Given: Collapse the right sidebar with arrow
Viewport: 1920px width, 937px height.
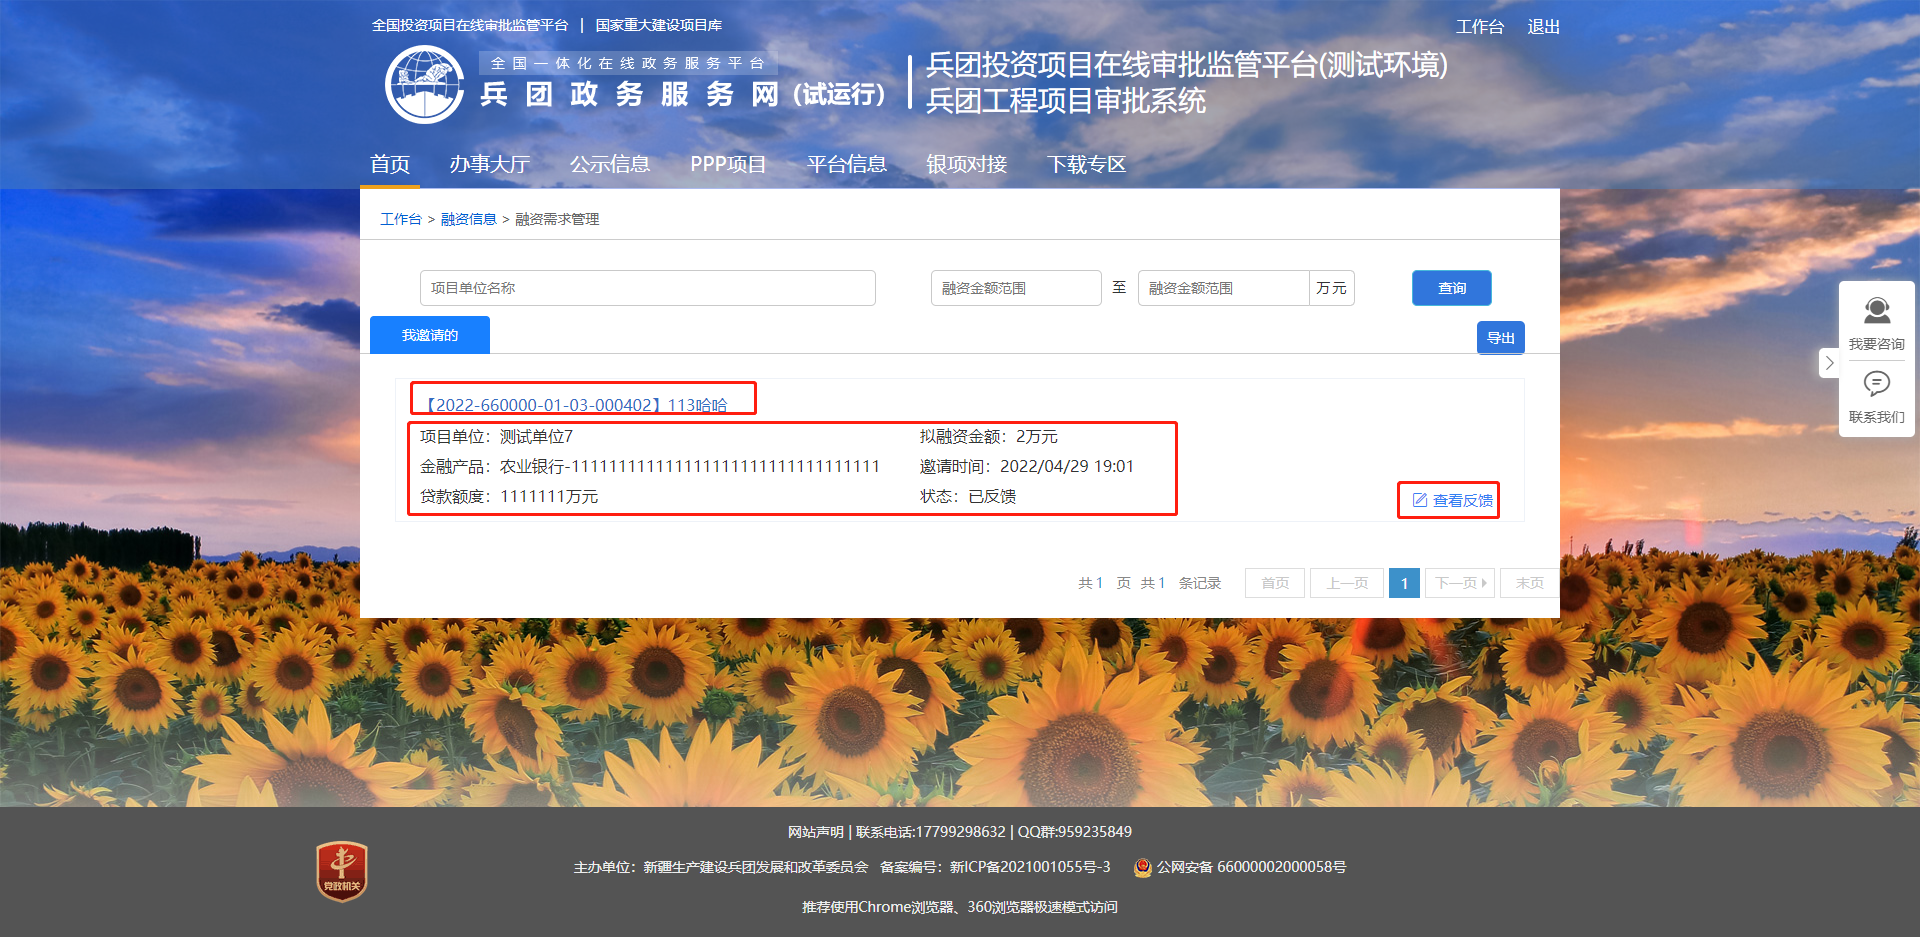Looking at the screenshot, I should coord(1829,363).
